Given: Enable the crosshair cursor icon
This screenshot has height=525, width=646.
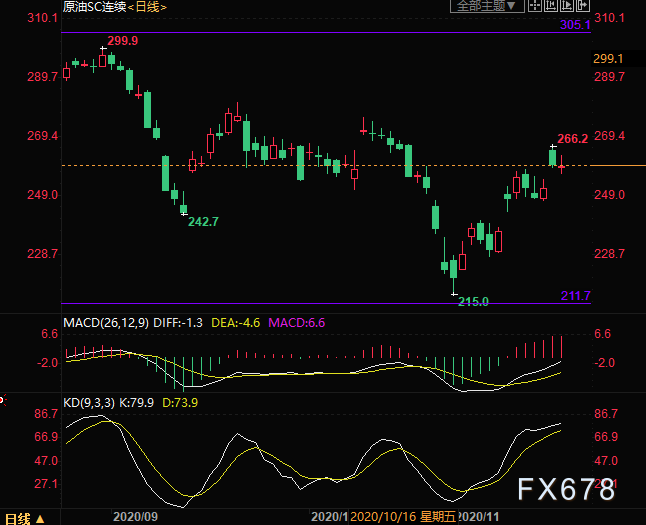Looking at the screenshot, I should (535, 6).
